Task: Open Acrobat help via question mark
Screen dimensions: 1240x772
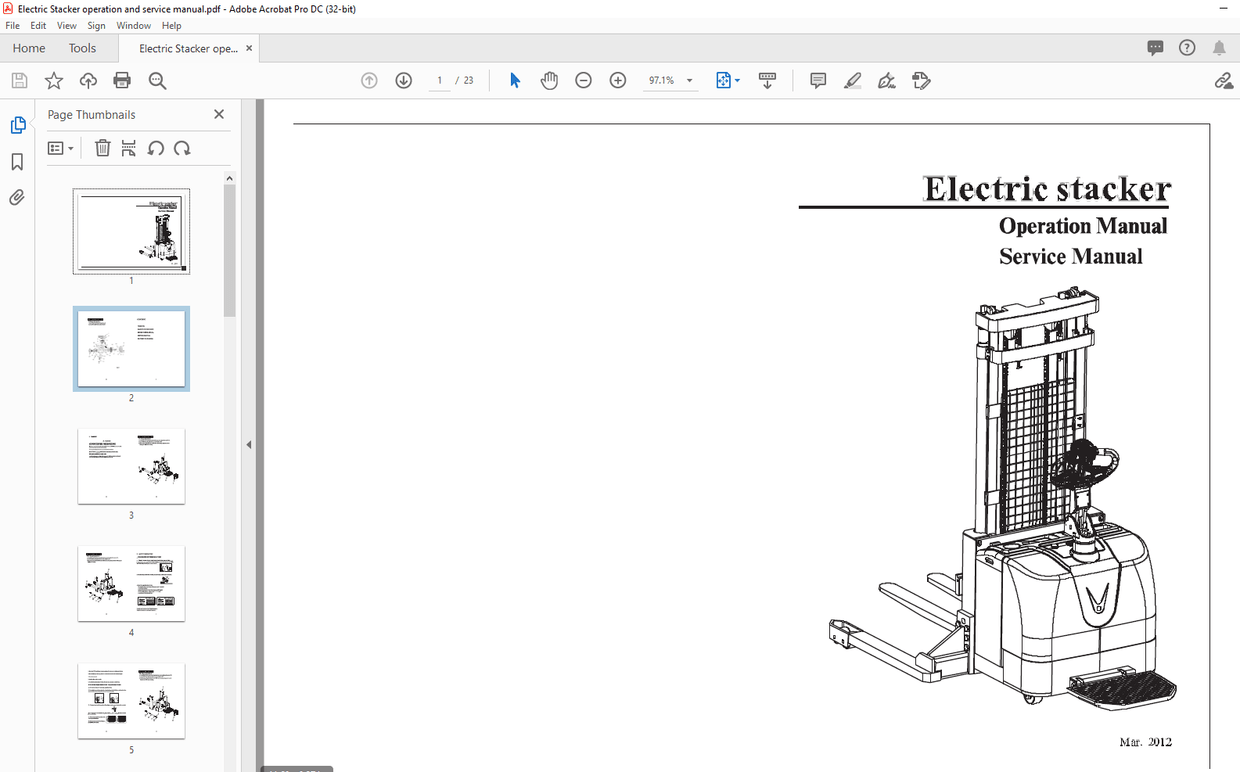Action: coord(1187,47)
